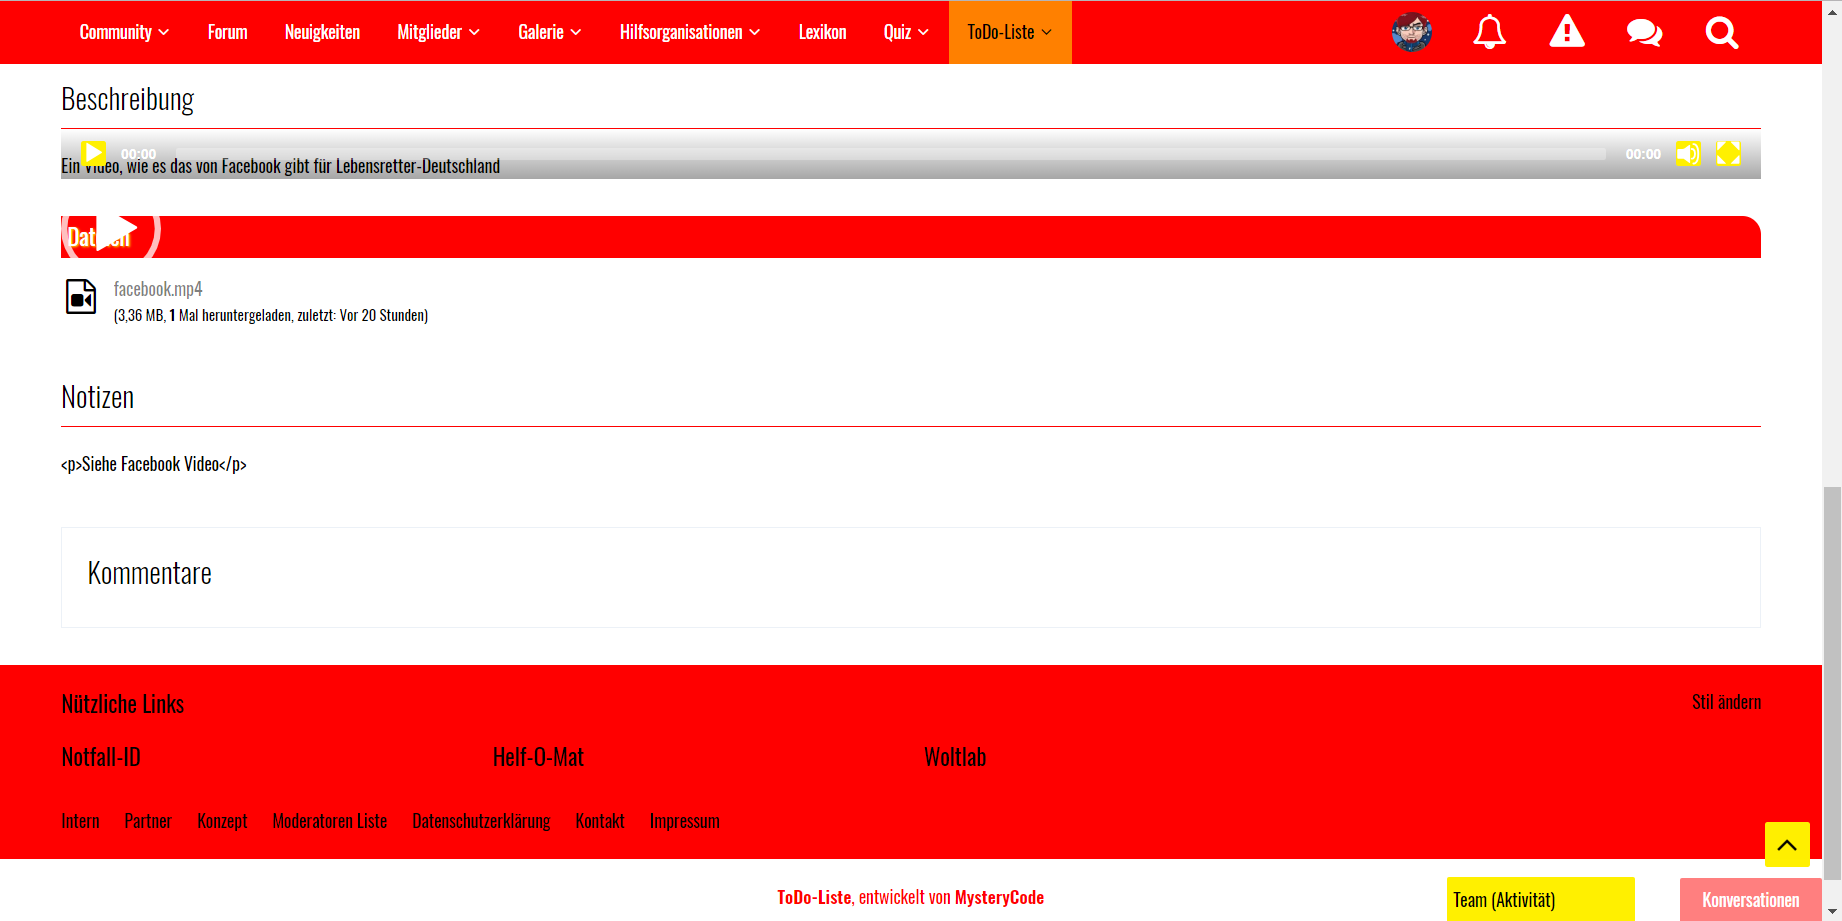This screenshot has height=921, width=1842.
Task: Open the Forum menu item
Action: pyautogui.click(x=227, y=32)
